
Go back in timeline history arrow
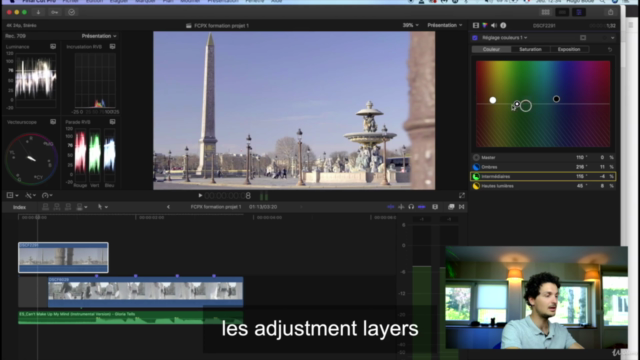point(168,207)
